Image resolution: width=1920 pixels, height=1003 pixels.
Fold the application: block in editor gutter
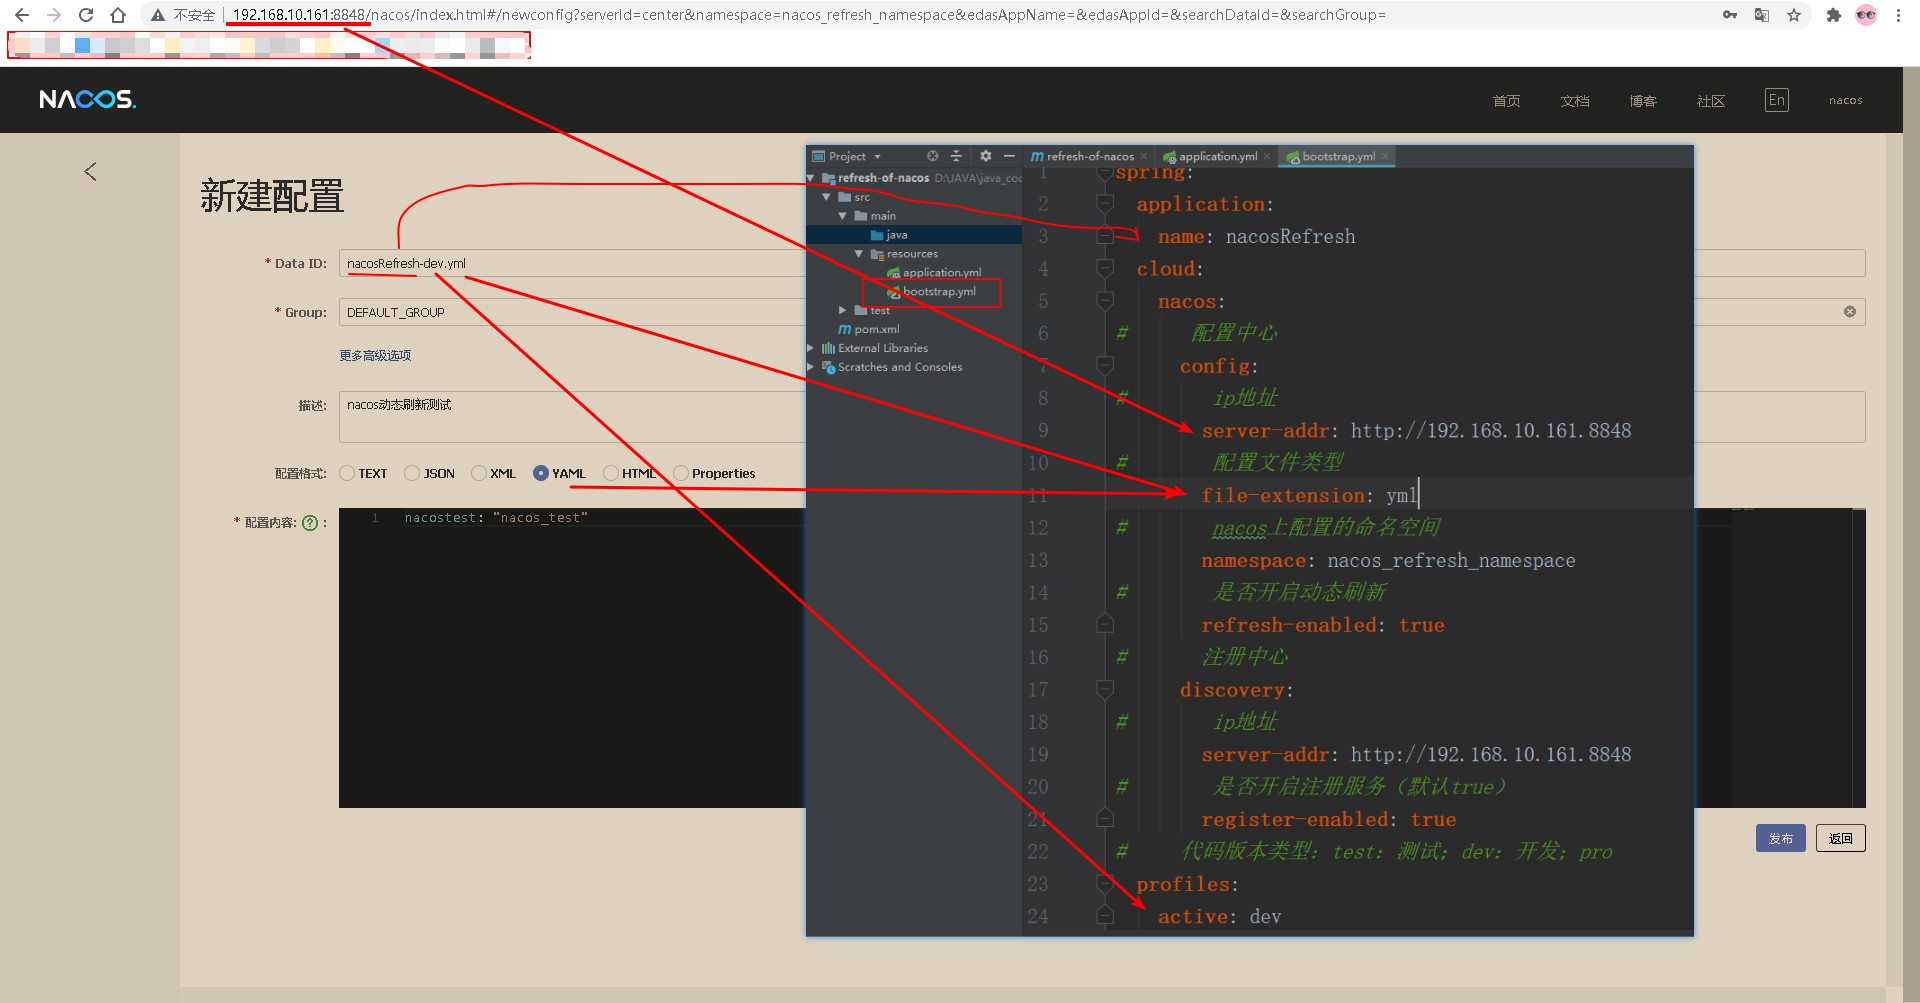pos(1105,204)
